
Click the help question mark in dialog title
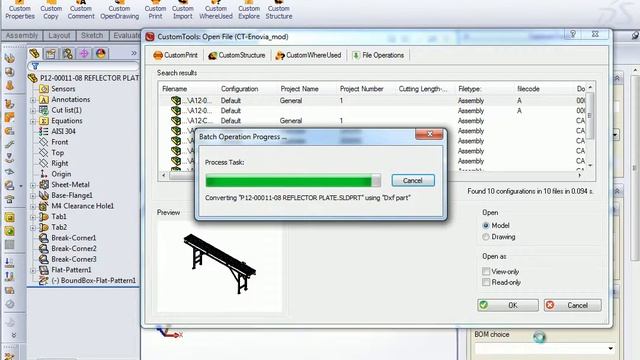coord(573,34)
